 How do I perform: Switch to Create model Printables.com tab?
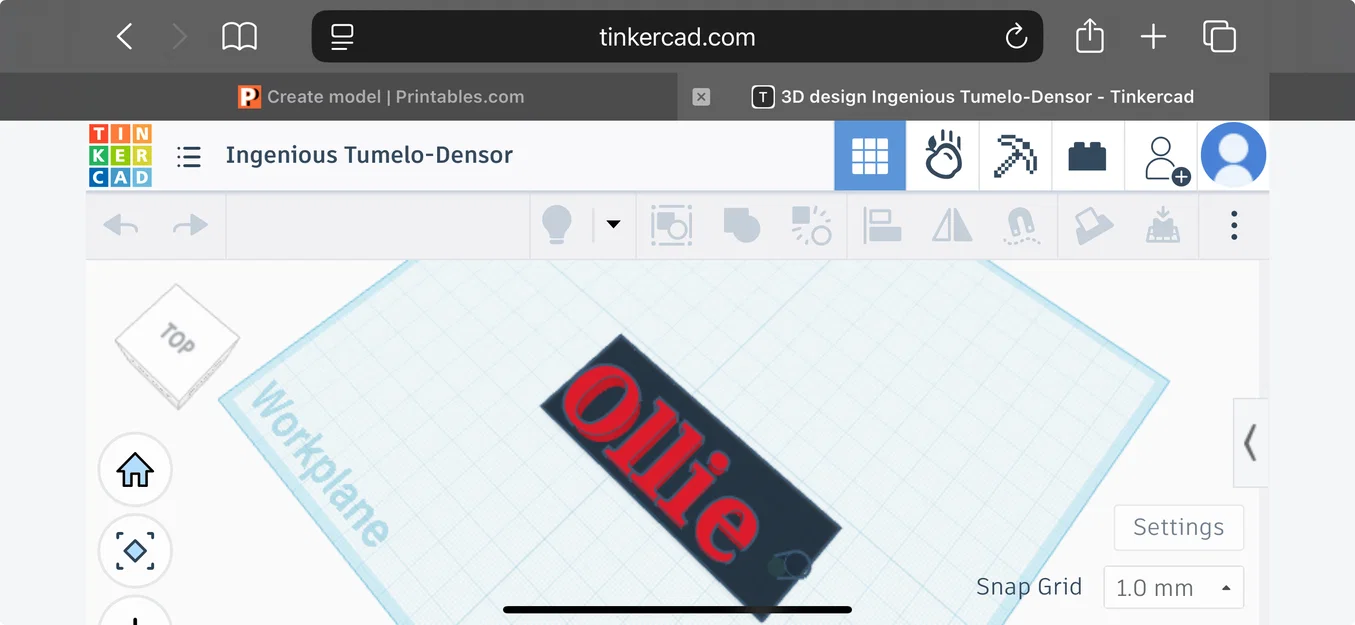click(380, 97)
